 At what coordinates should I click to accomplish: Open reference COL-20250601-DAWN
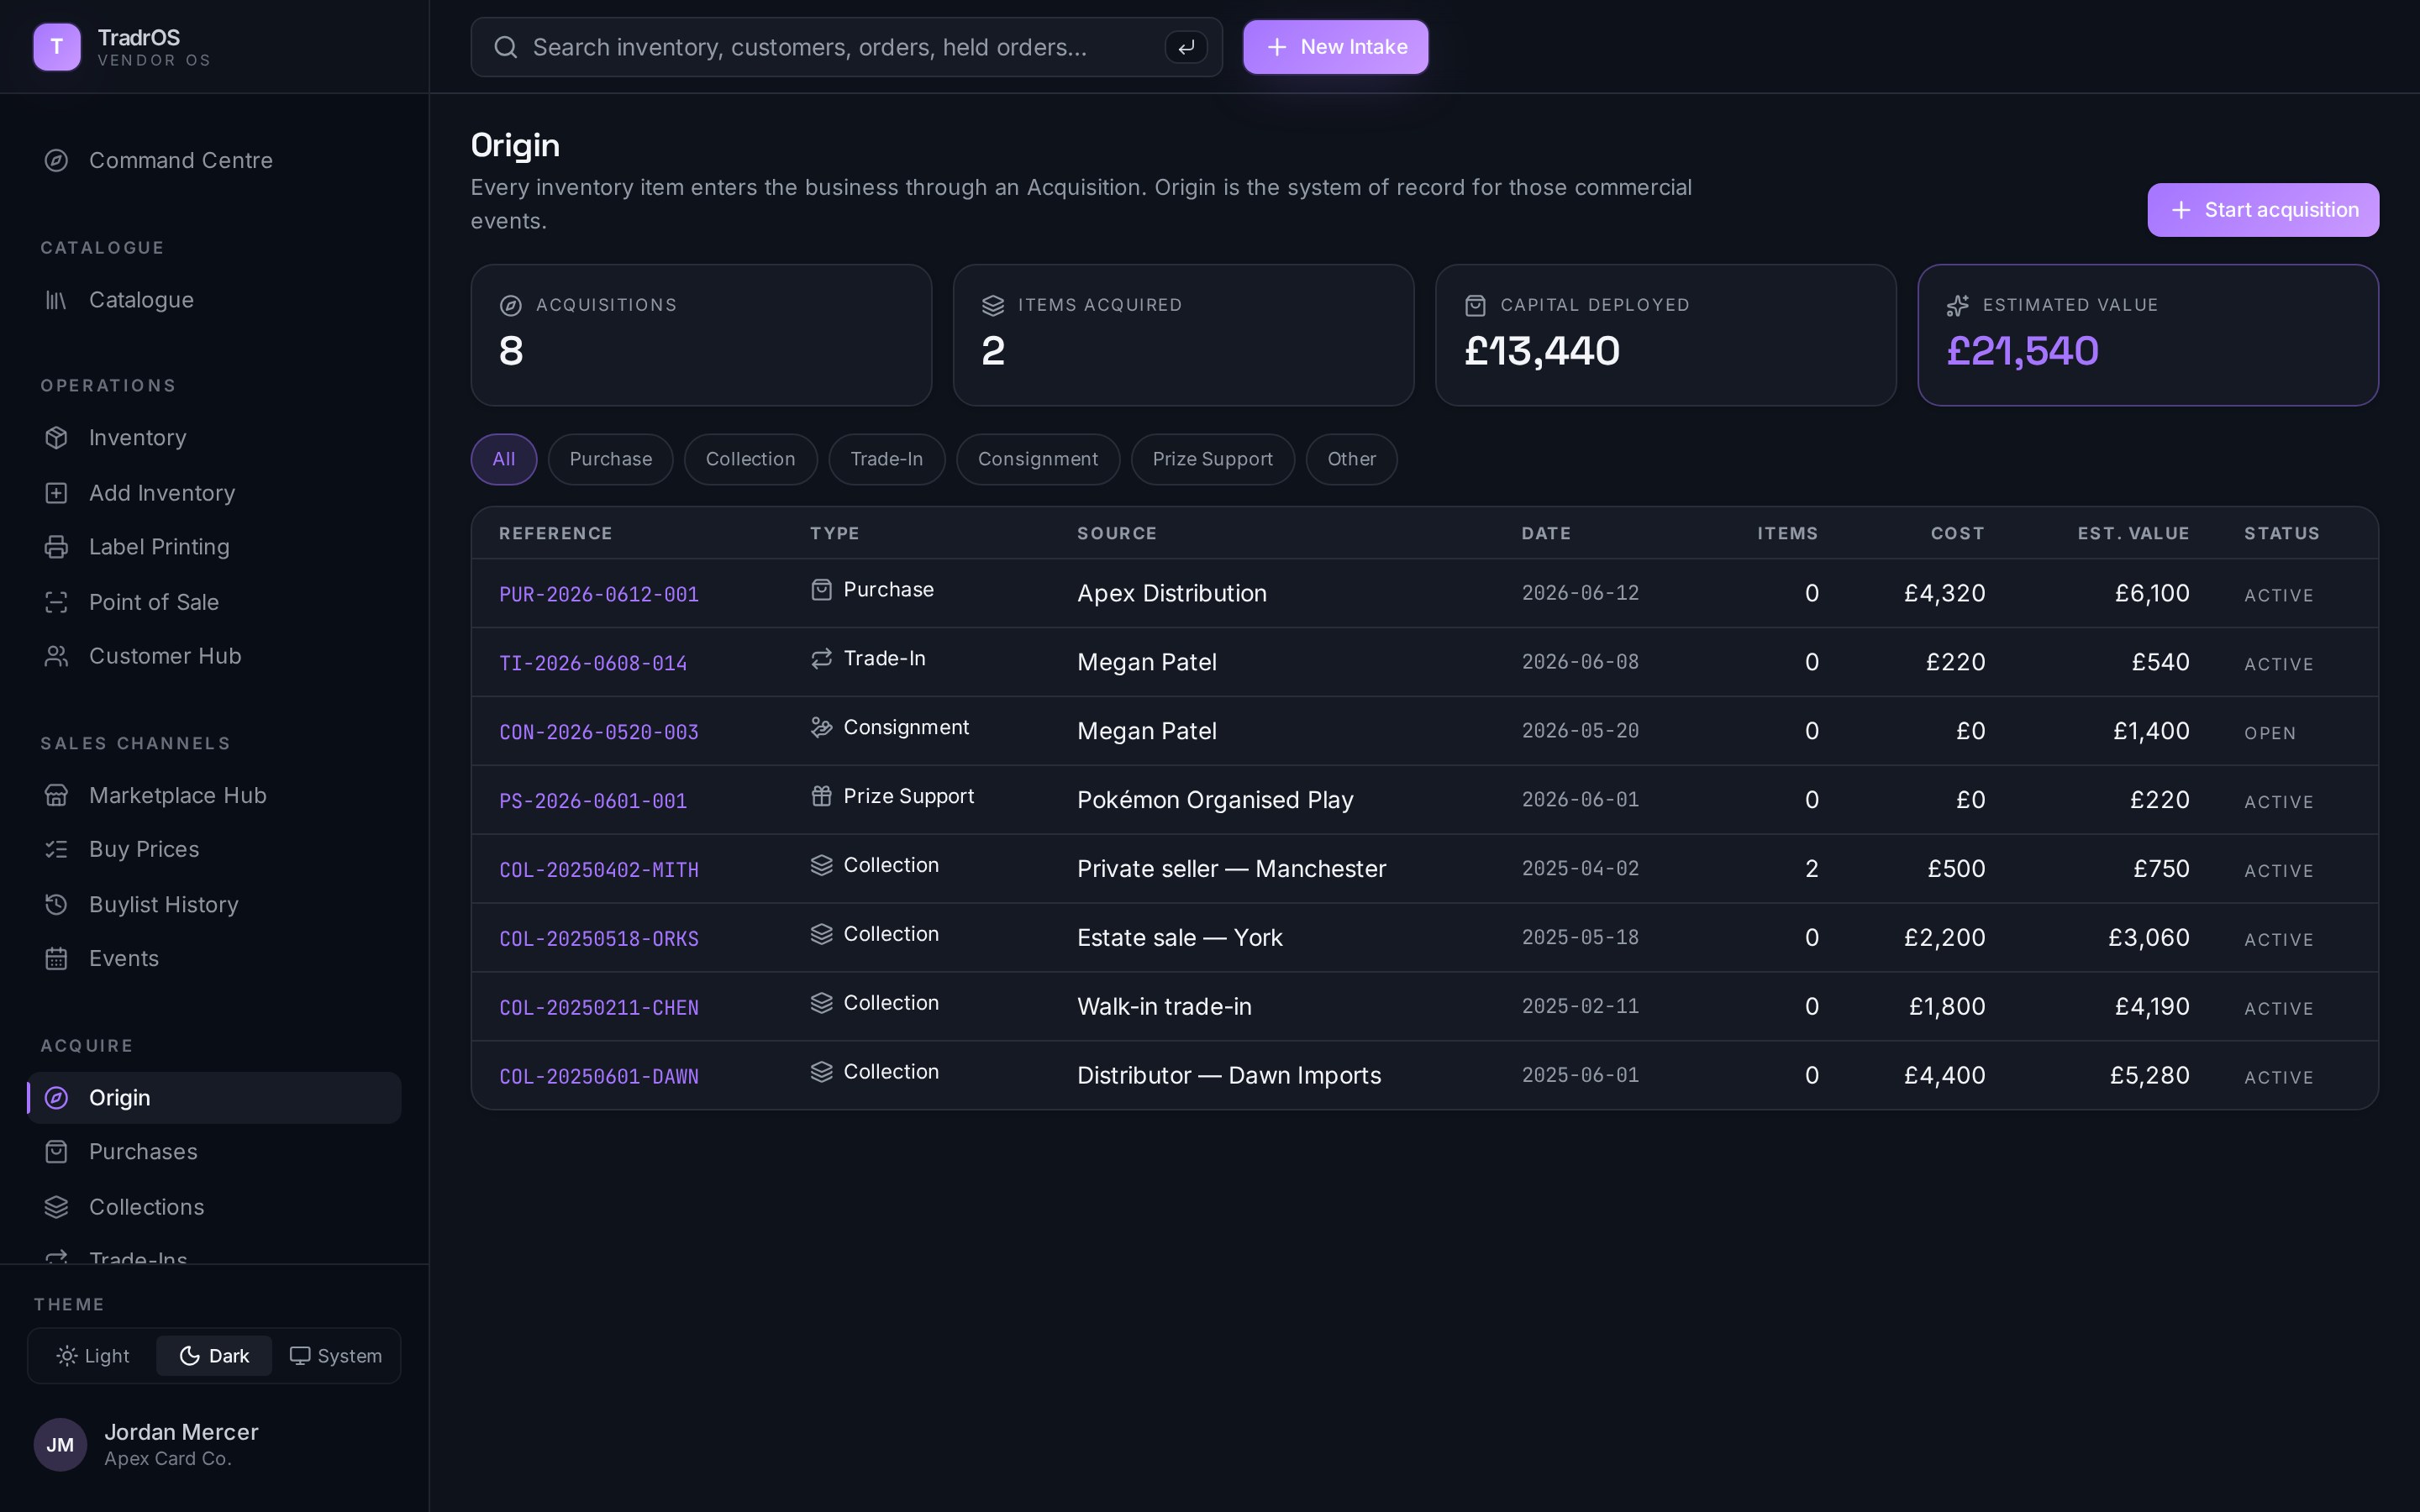coord(599,1077)
